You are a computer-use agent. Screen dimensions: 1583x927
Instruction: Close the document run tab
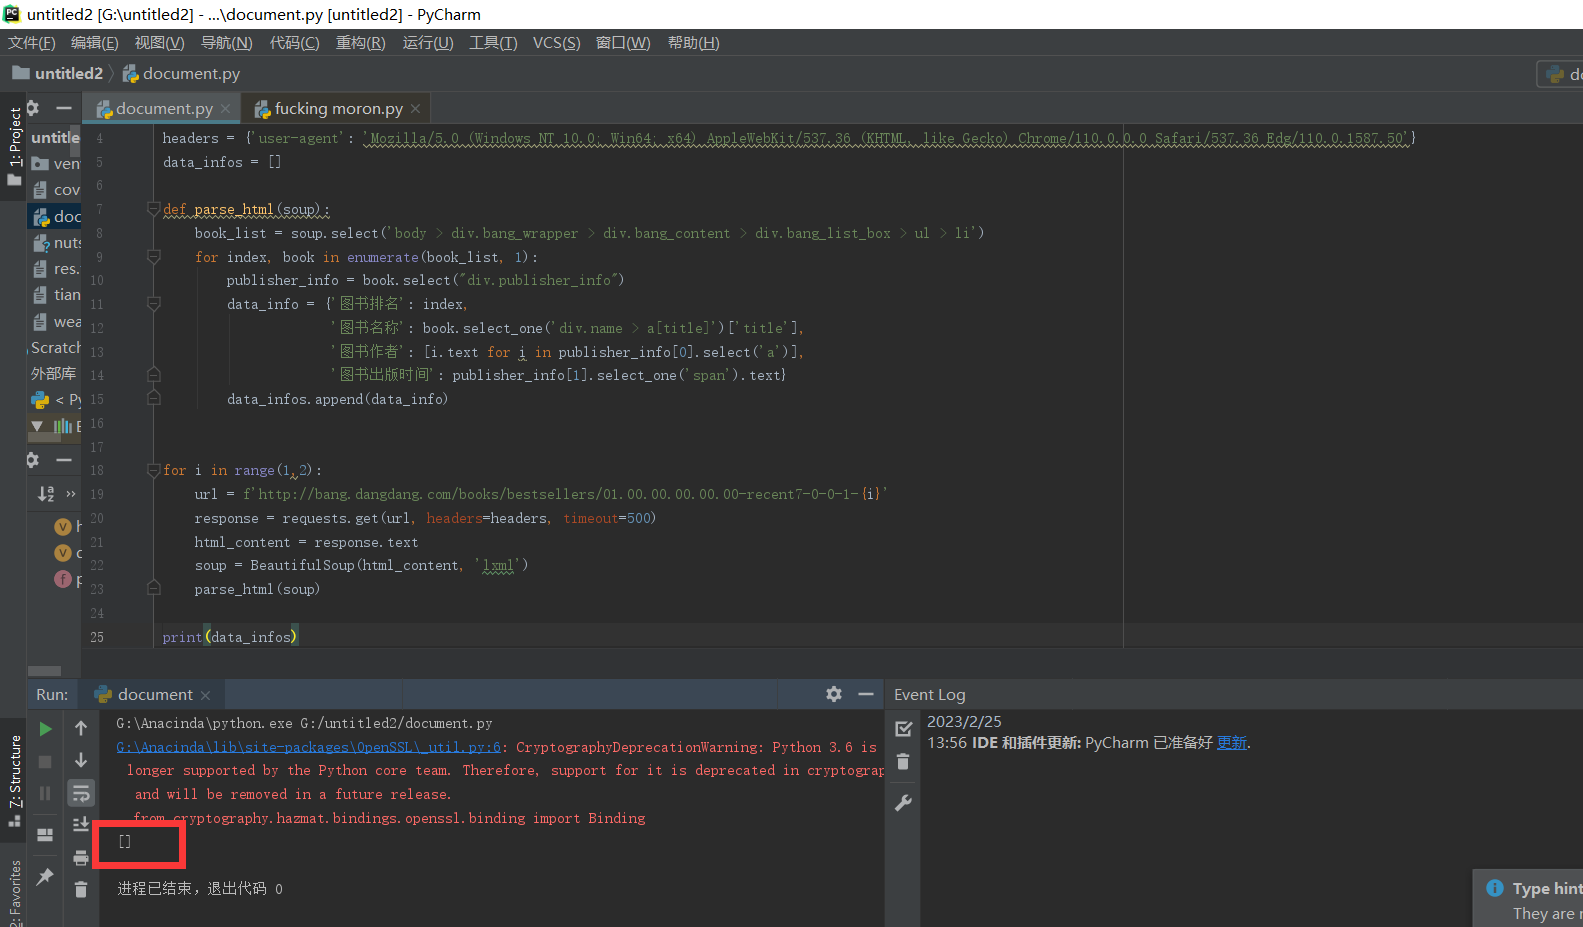[x=205, y=695]
